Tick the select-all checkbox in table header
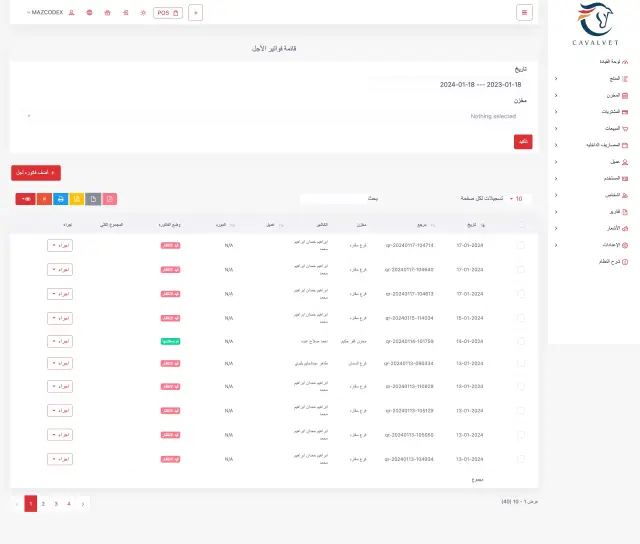 click(521, 225)
